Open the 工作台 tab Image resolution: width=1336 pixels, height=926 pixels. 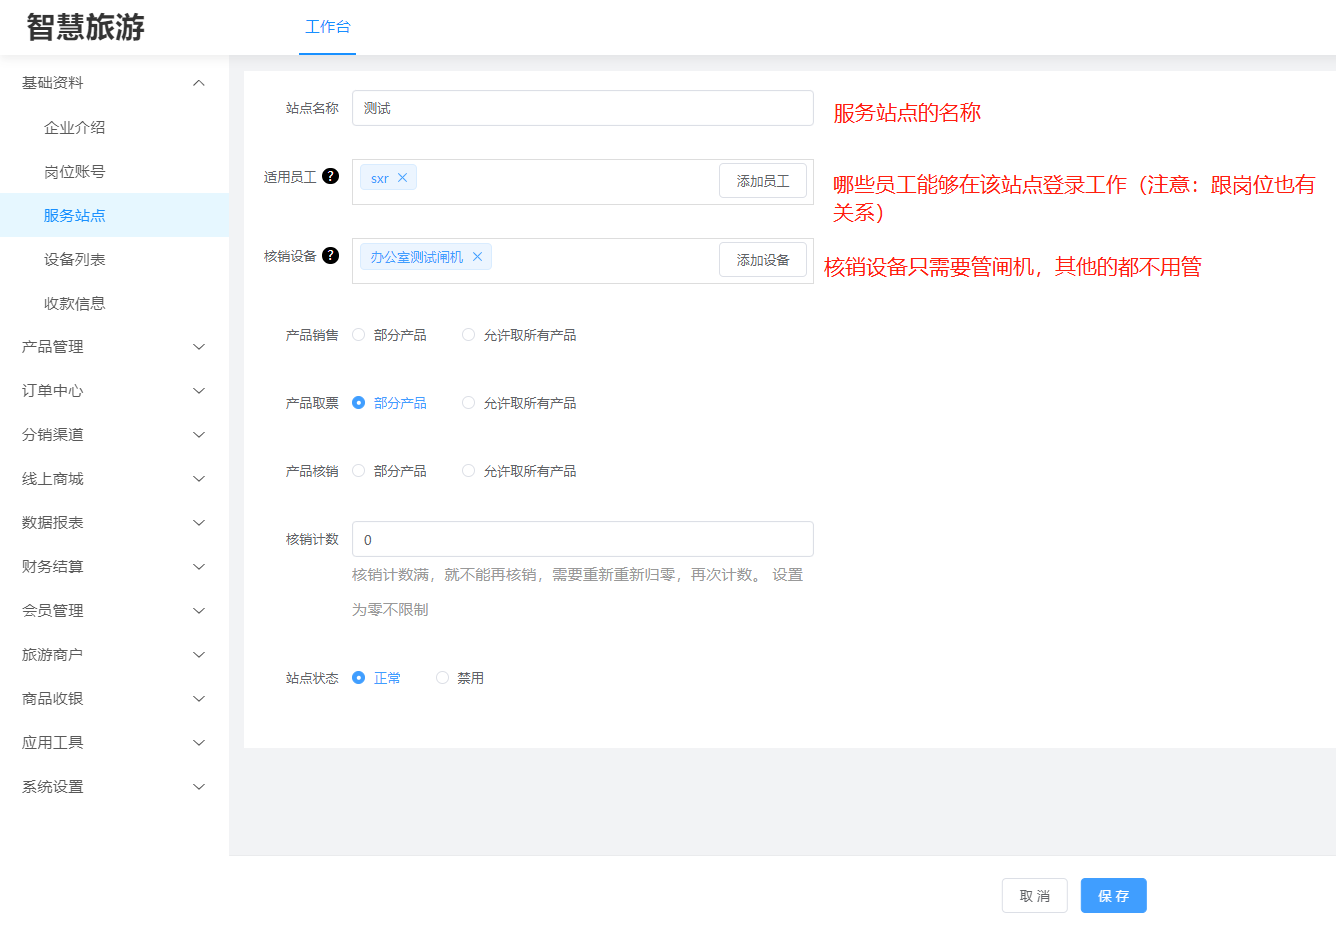pyautogui.click(x=327, y=27)
